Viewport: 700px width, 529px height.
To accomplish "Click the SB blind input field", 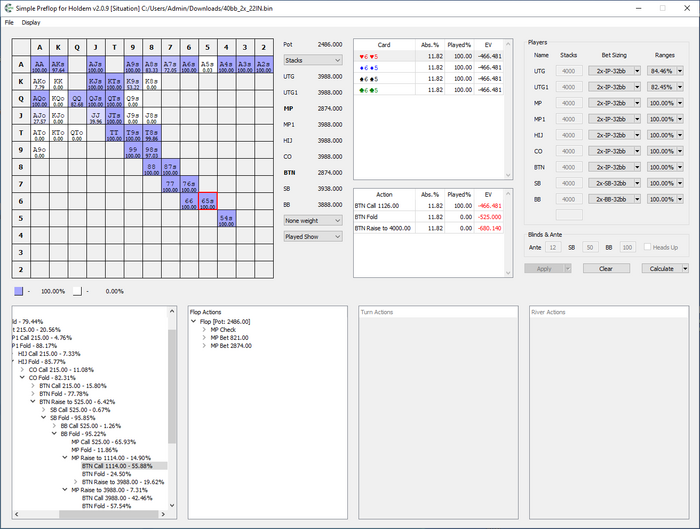I will pyautogui.click(x=590, y=247).
